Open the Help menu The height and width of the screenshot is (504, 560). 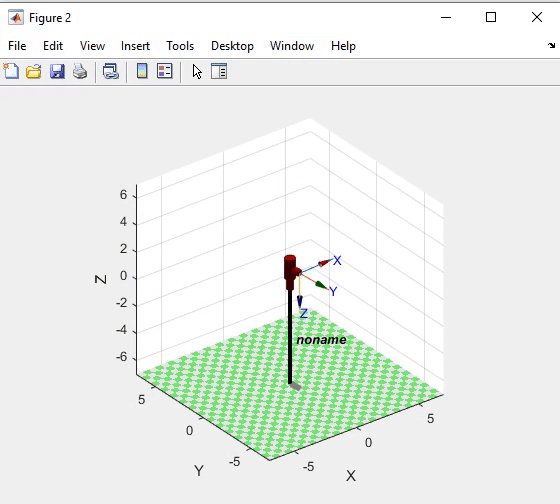343,46
